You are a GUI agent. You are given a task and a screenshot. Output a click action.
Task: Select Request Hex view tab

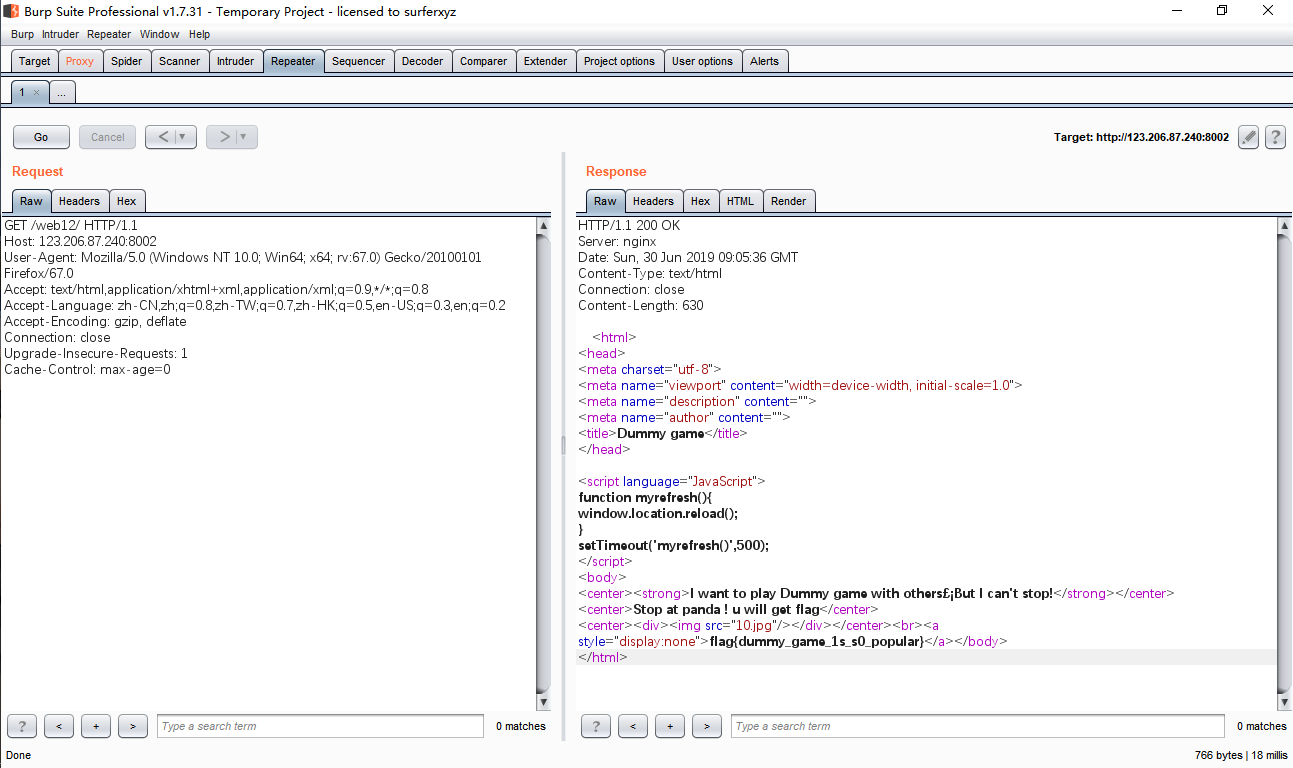(127, 201)
